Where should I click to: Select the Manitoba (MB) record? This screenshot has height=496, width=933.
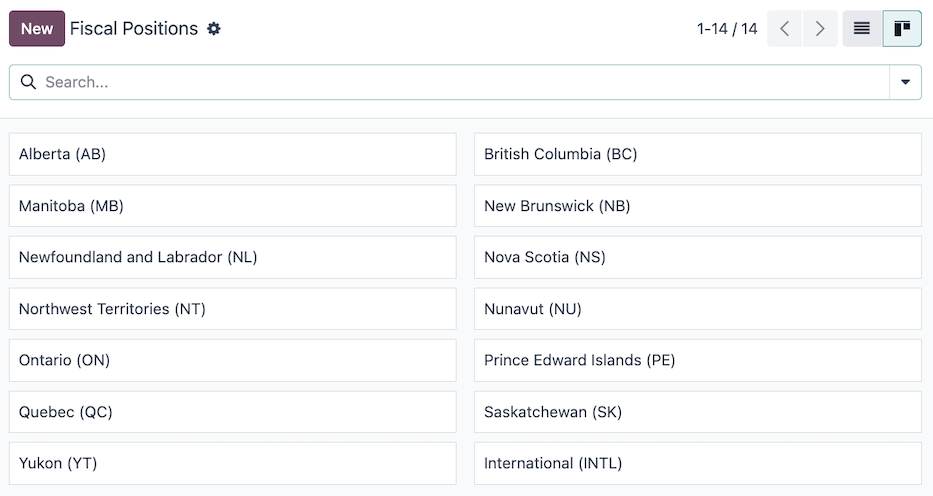pos(232,206)
